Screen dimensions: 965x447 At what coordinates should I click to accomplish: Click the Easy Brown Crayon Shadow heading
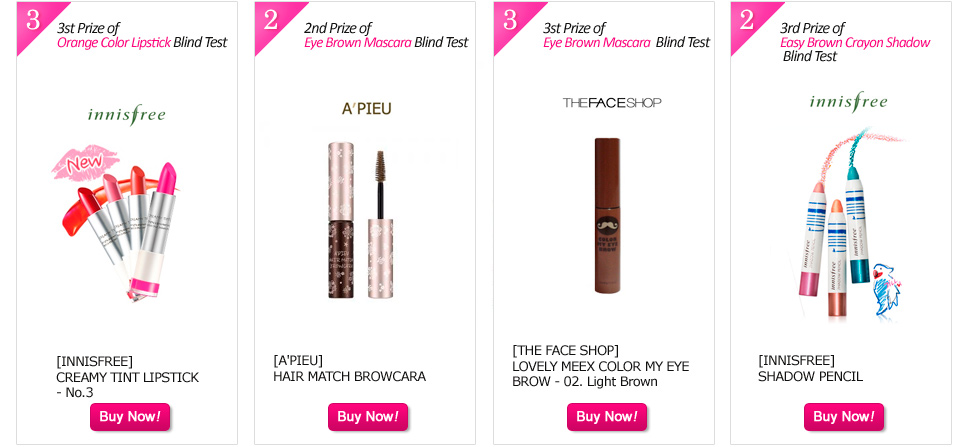click(855, 42)
